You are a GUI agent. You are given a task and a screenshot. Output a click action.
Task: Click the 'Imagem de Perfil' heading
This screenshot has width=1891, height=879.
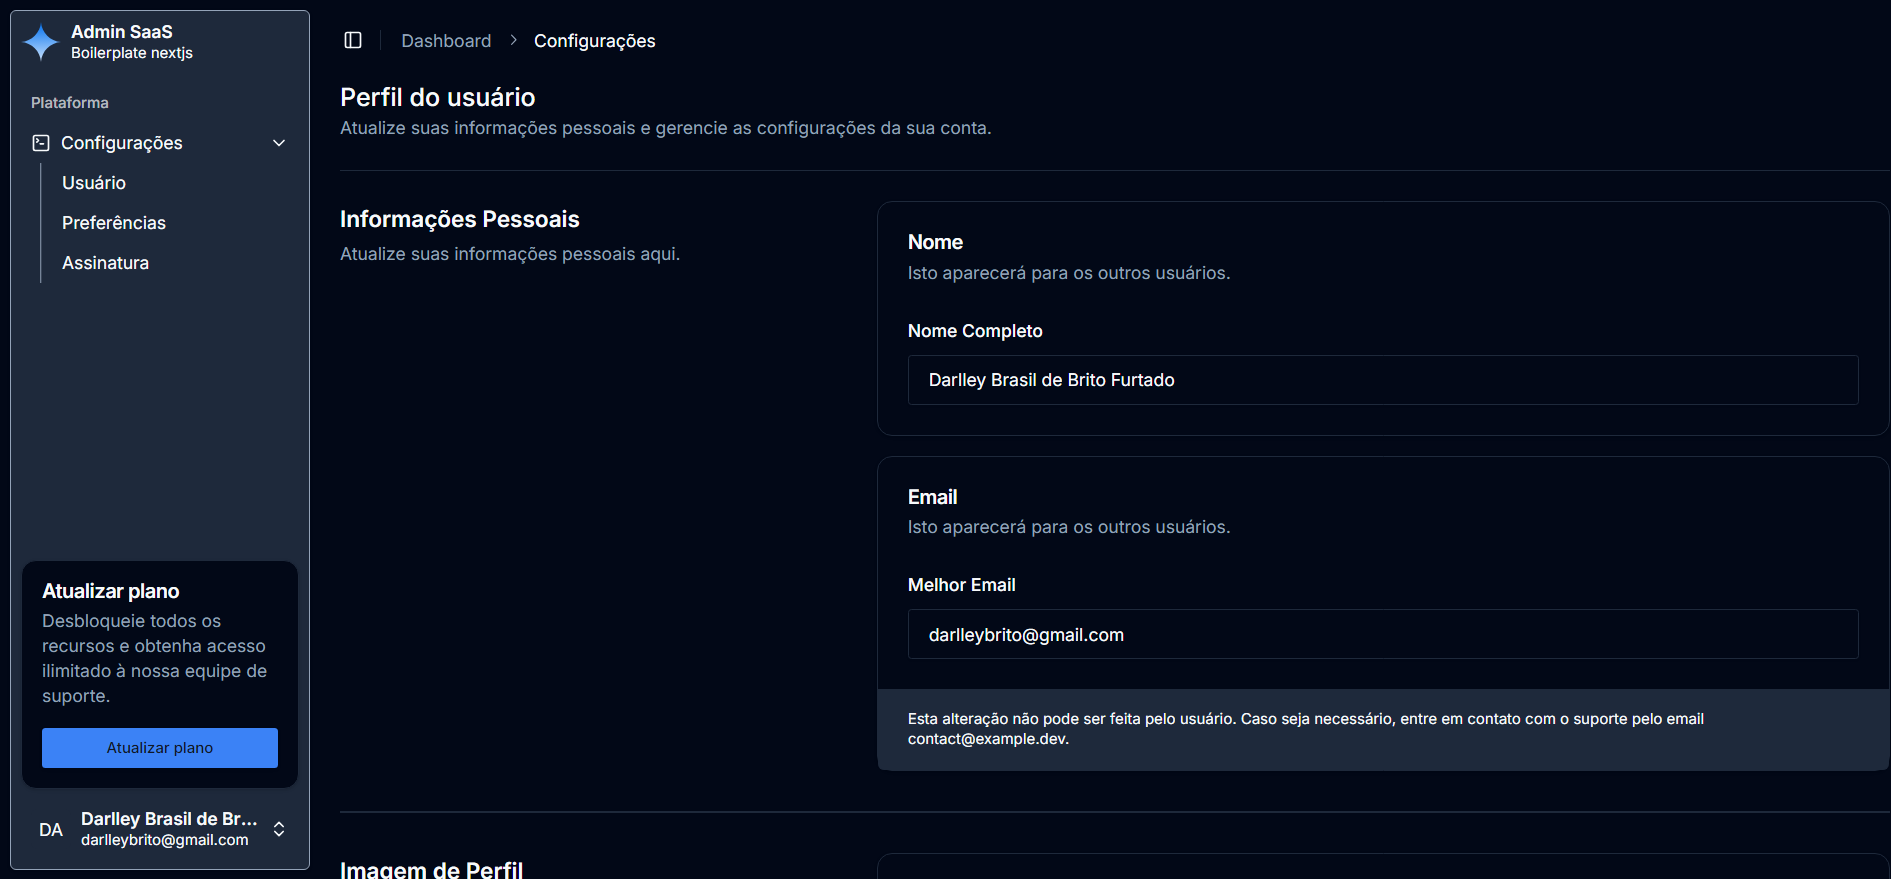pyautogui.click(x=432, y=869)
